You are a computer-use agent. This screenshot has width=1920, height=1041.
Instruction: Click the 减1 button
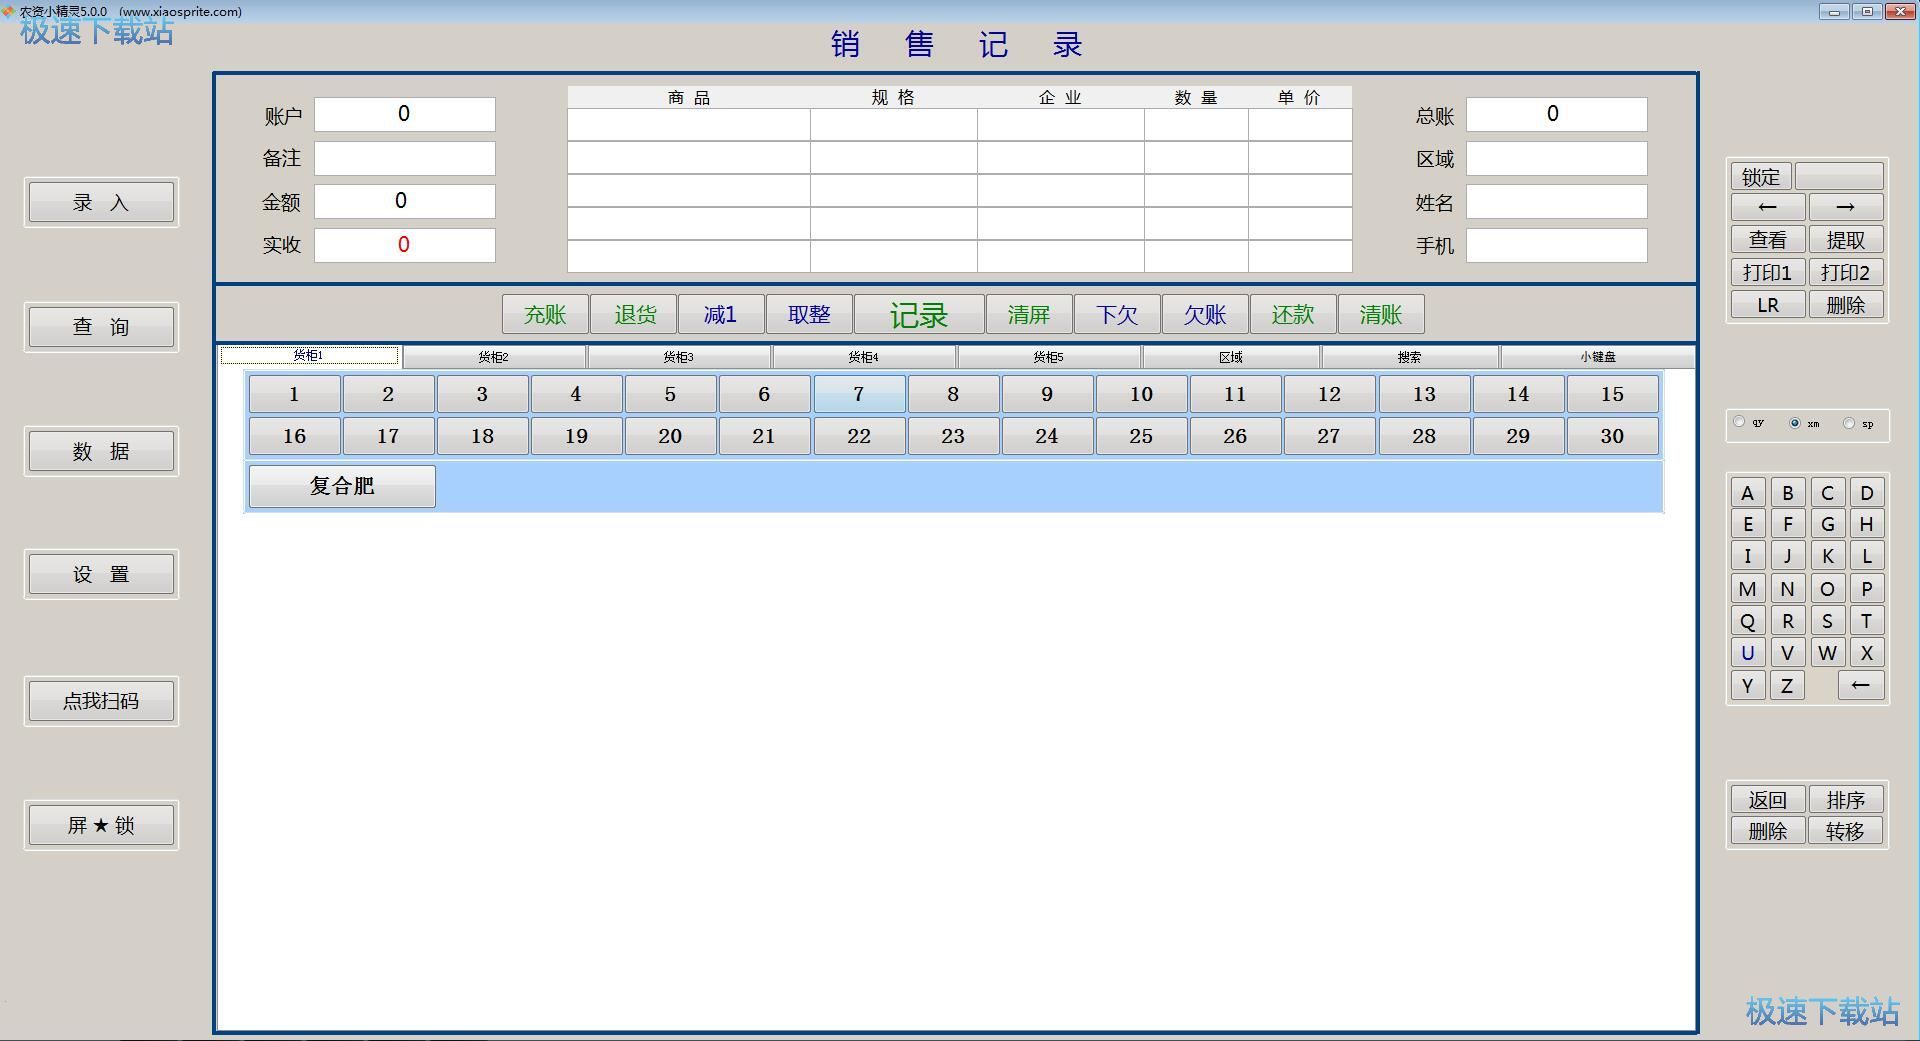coord(721,315)
